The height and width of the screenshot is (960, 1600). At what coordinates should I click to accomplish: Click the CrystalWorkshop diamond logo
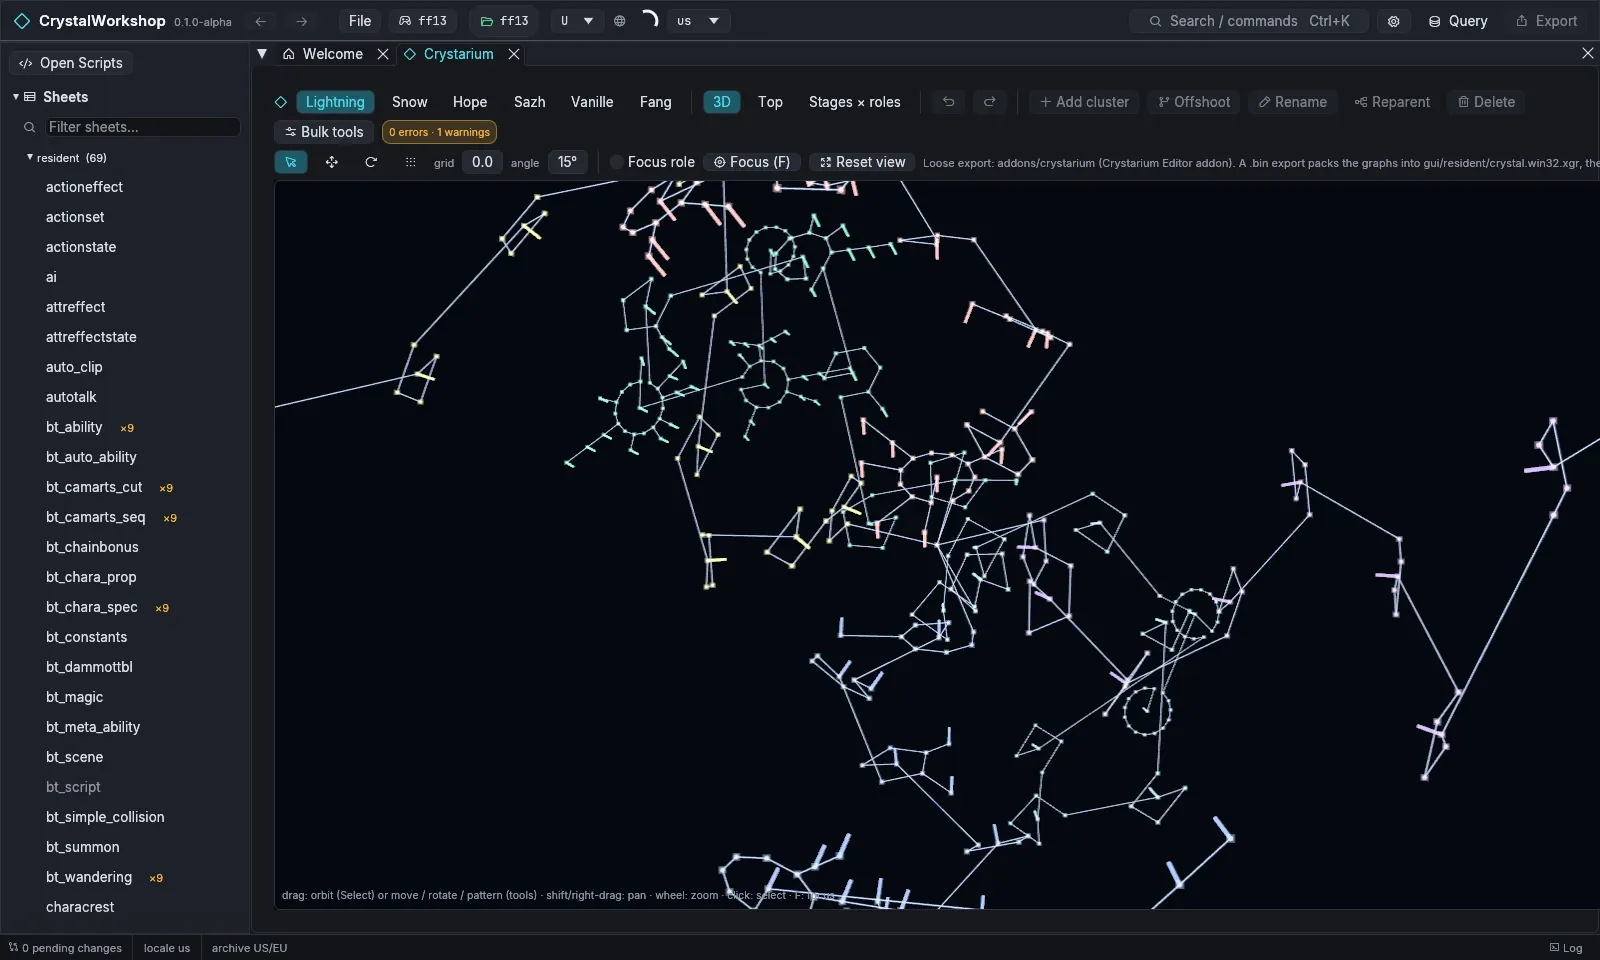point(22,21)
